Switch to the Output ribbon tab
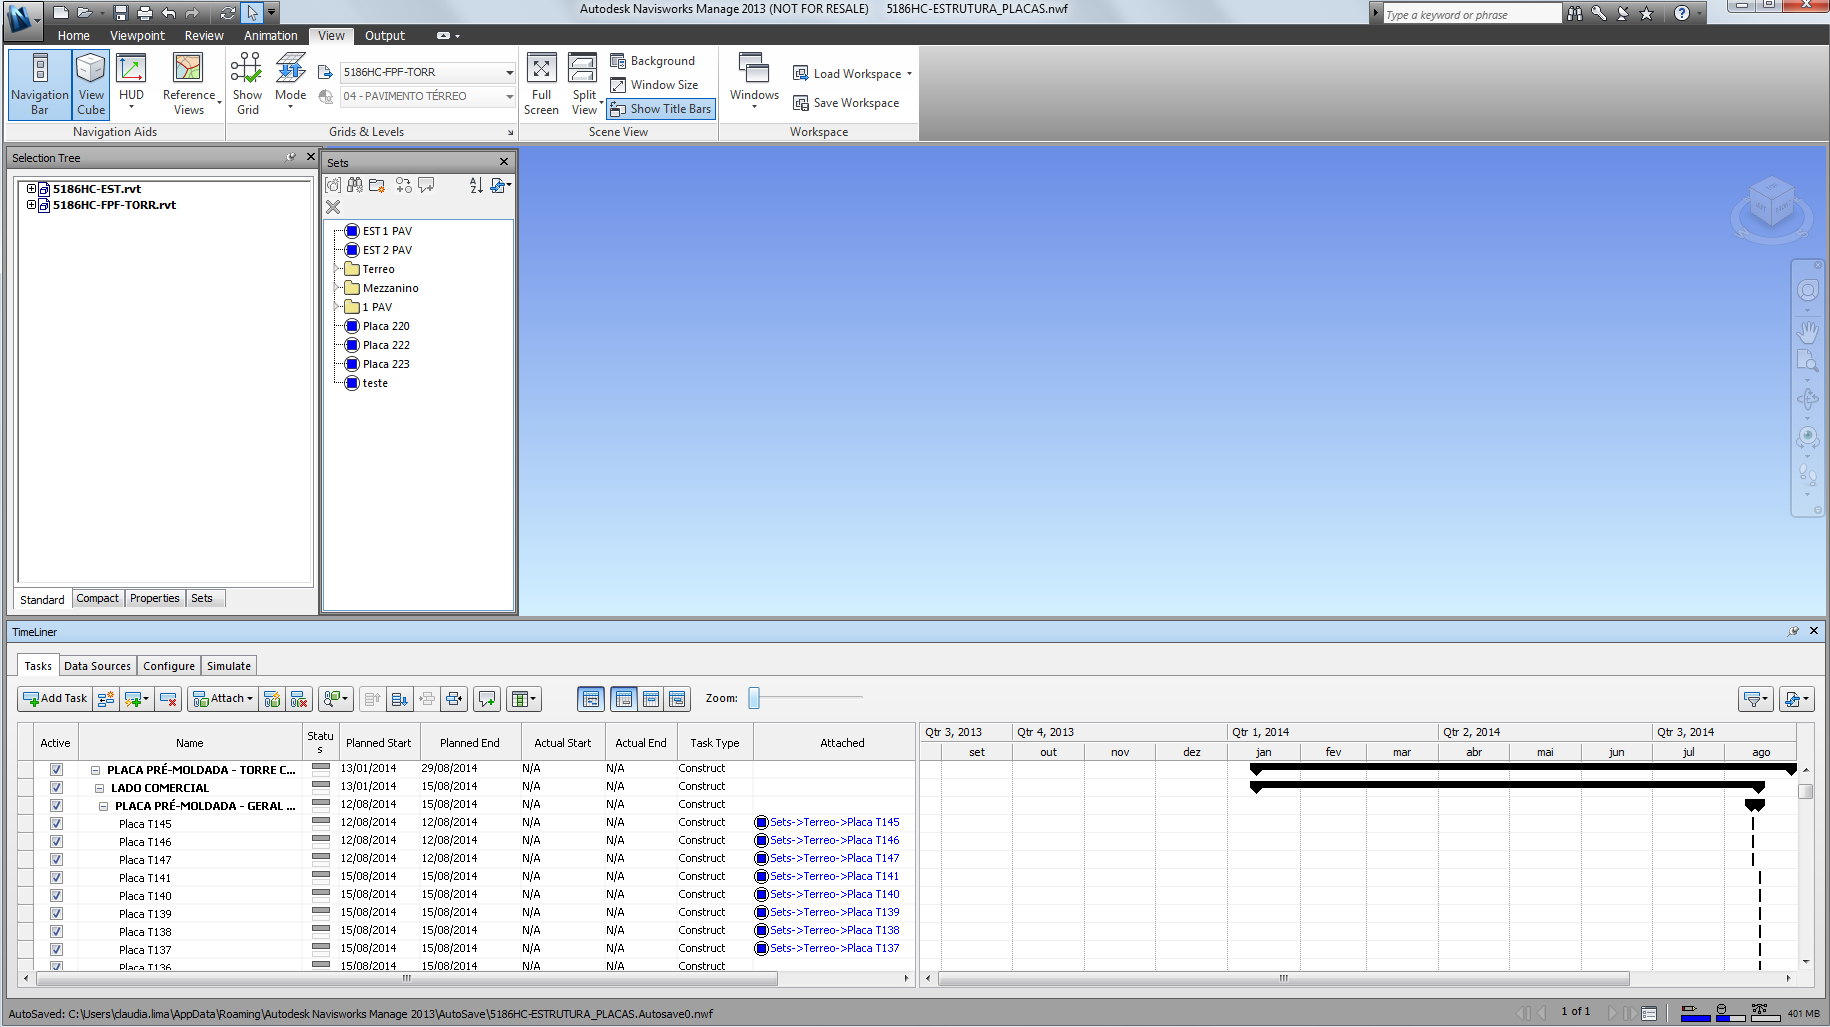 (x=385, y=35)
